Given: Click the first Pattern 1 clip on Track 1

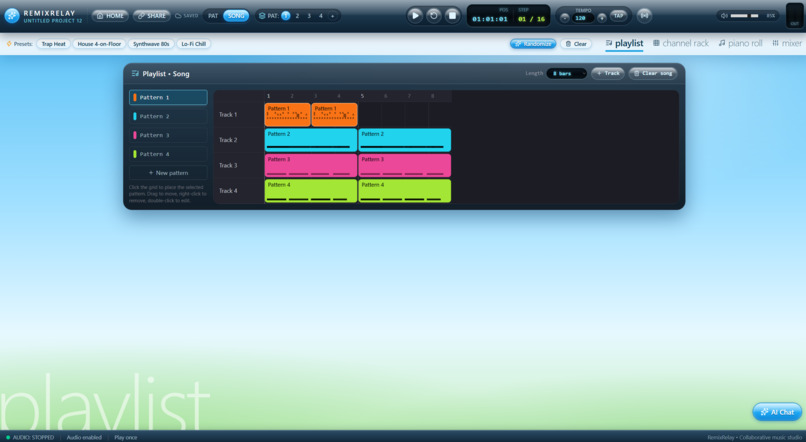Looking at the screenshot, I should click(287, 115).
